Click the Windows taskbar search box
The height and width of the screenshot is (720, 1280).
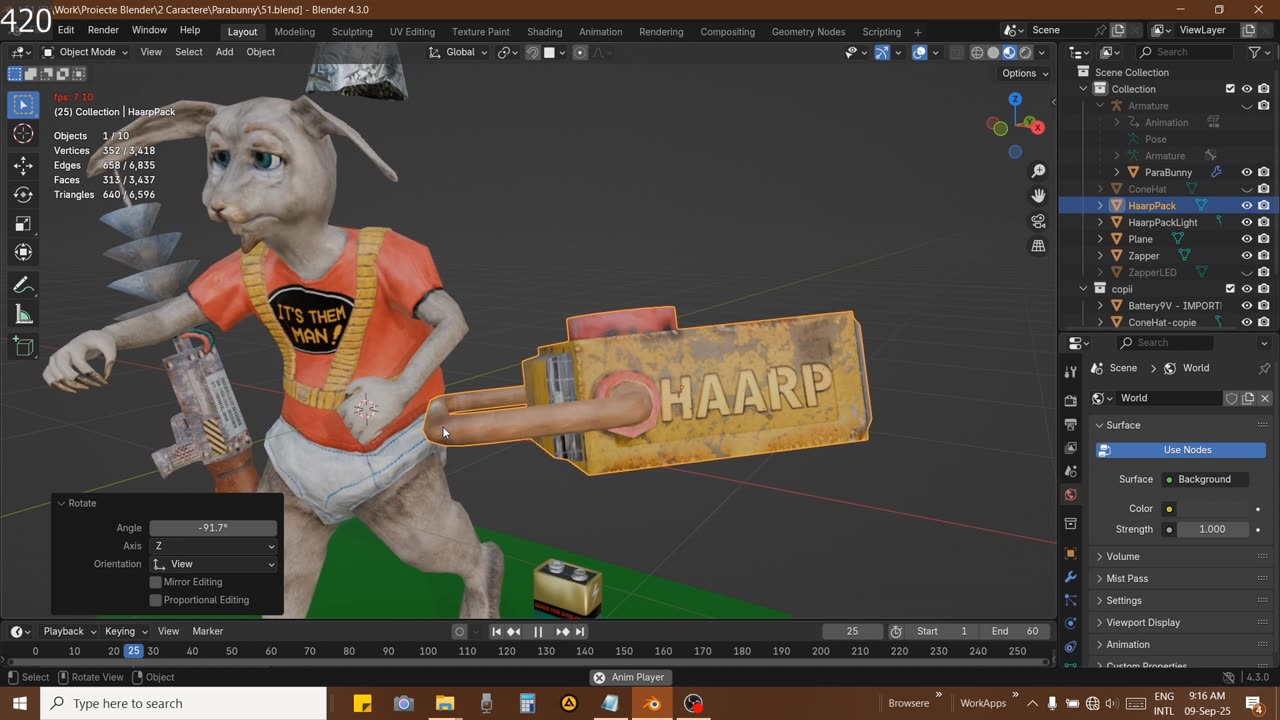183,703
